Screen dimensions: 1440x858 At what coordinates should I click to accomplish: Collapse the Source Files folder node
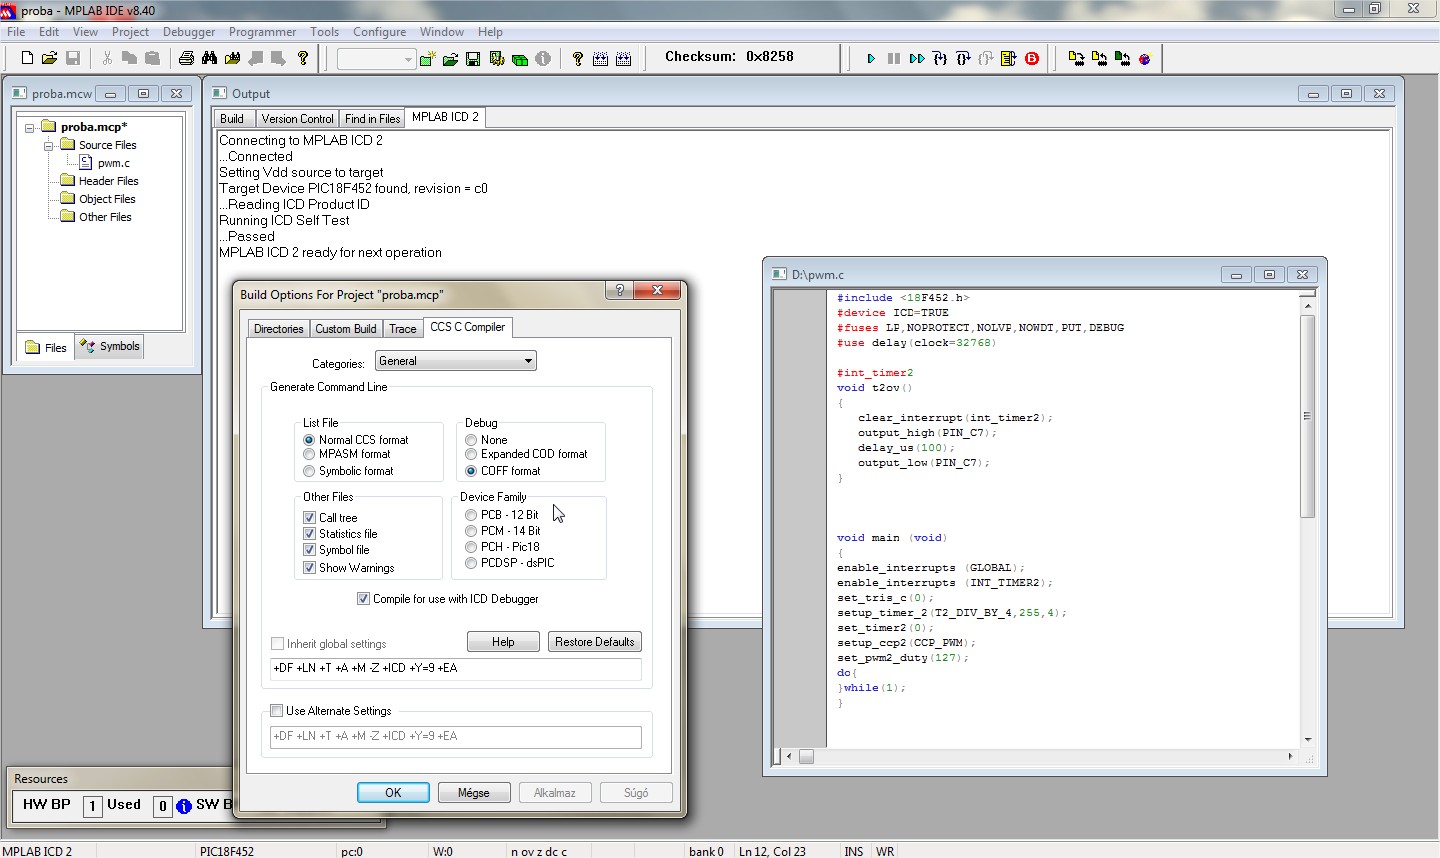[x=48, y=146]
